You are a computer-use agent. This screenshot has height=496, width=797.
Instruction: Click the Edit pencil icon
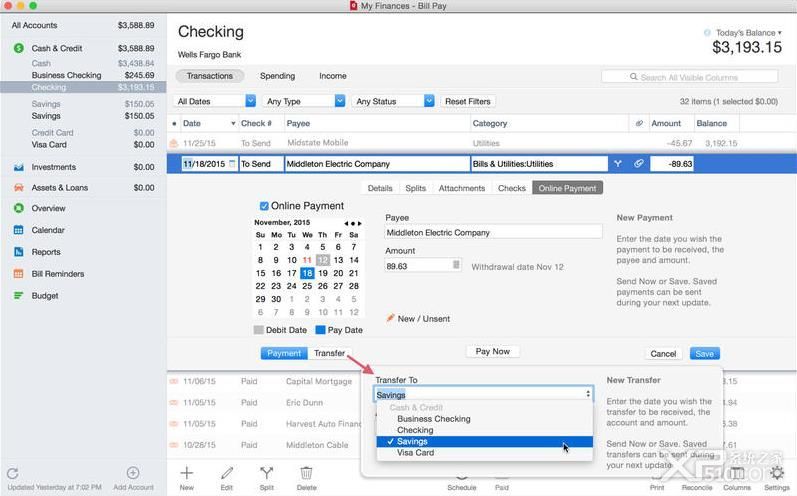pos(227,473)
